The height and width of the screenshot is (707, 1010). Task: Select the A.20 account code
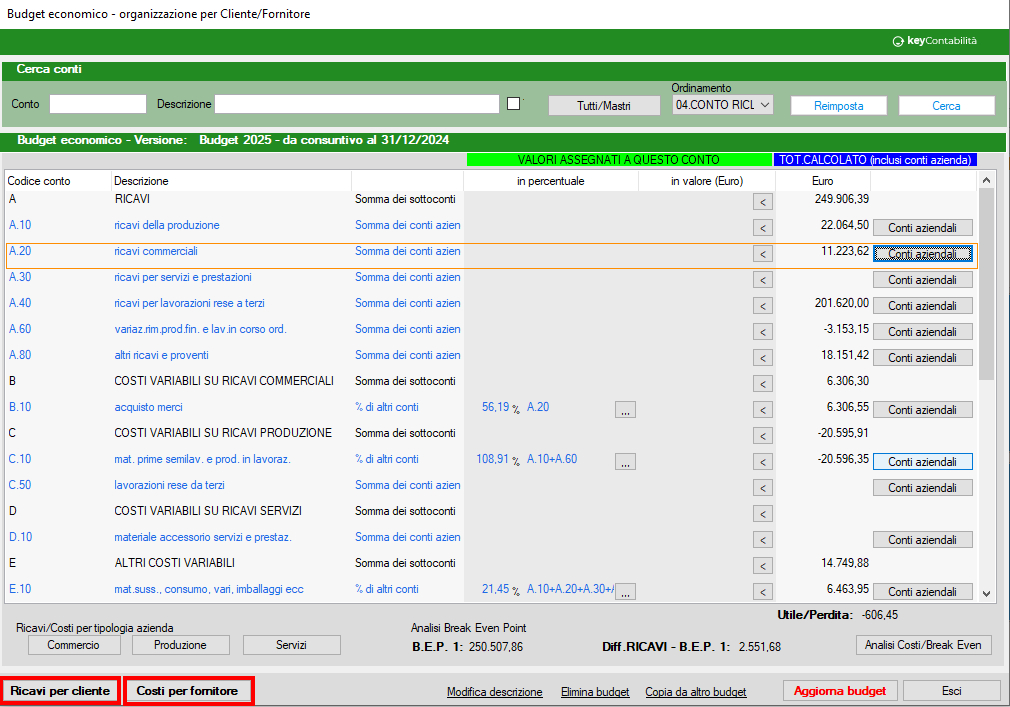coord(20,251)
